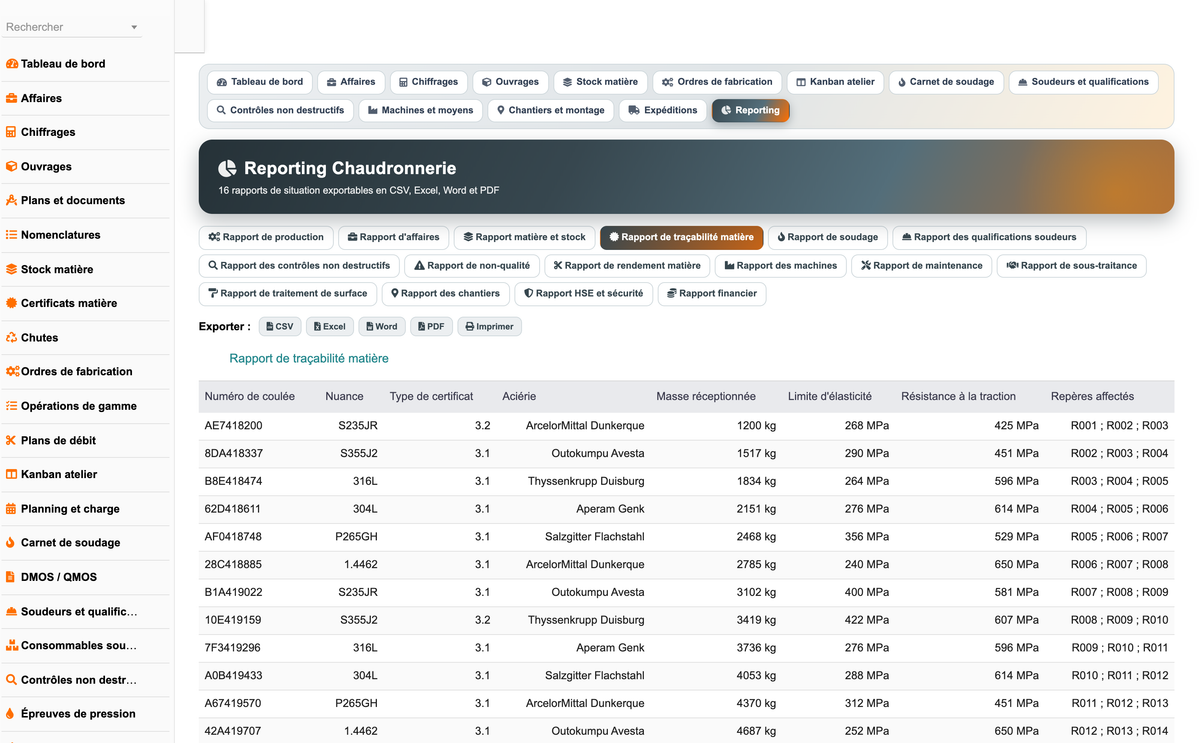This screenshot has height=743, width=1200.
Task: Click the Opérations de gamme sidebar icon
Action: 12,406
